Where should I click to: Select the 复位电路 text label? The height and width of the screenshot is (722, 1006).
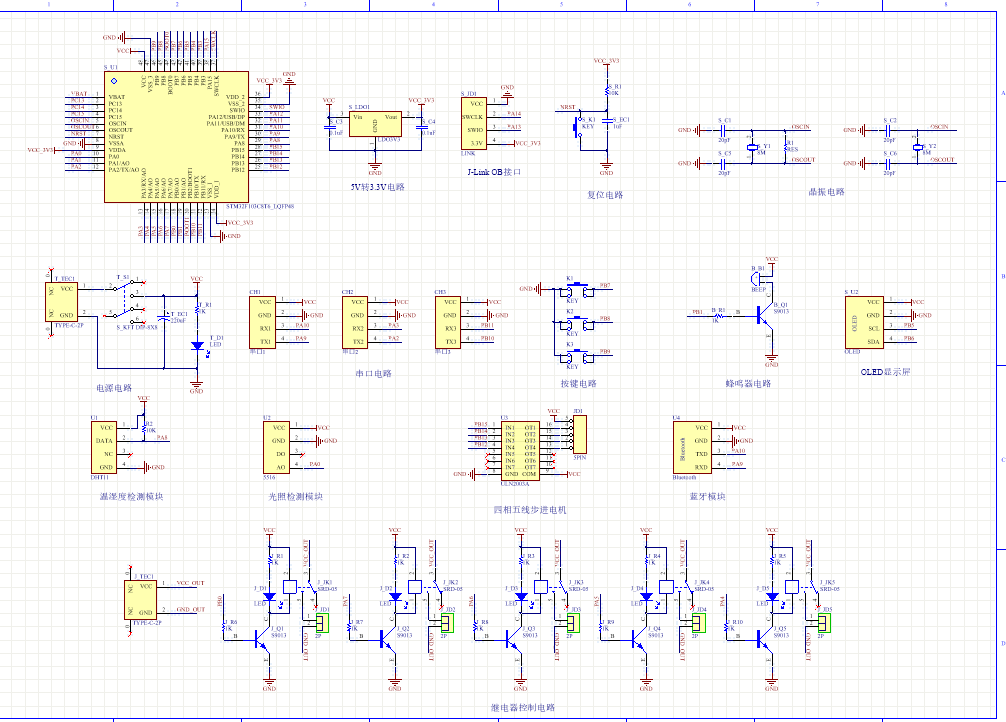click(x=605, y=195)
